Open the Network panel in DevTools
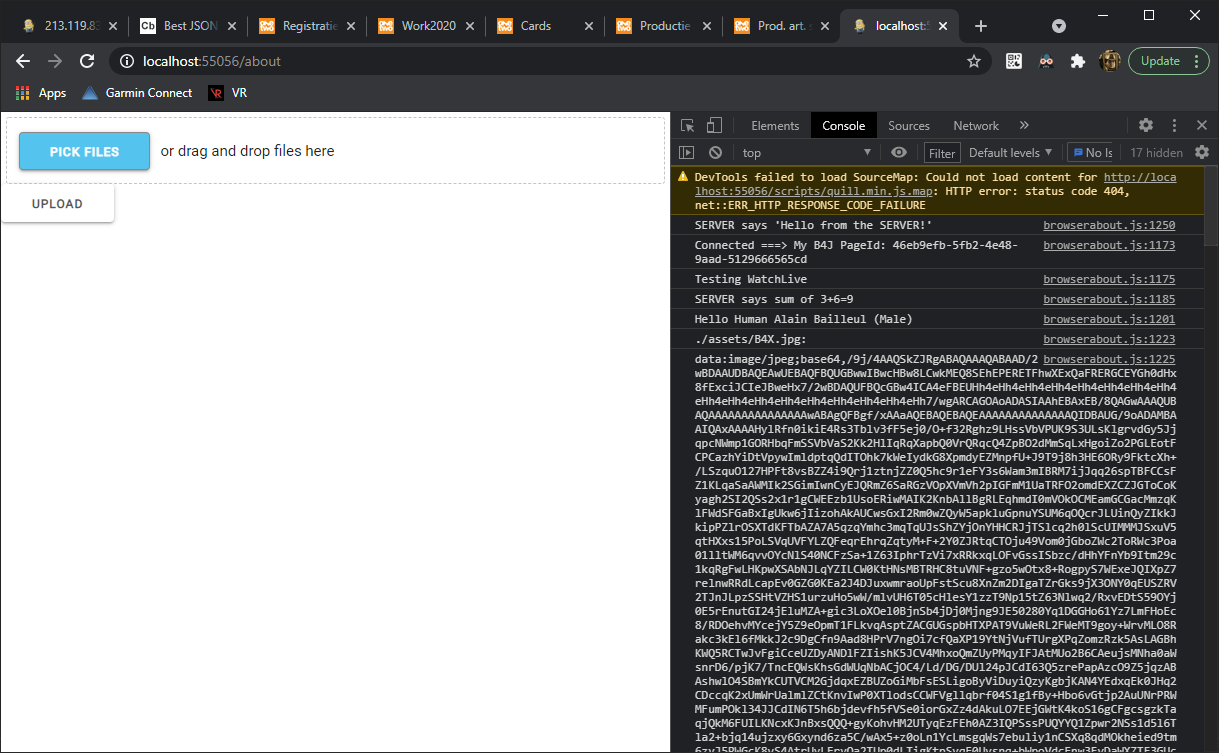 point(976,126)
